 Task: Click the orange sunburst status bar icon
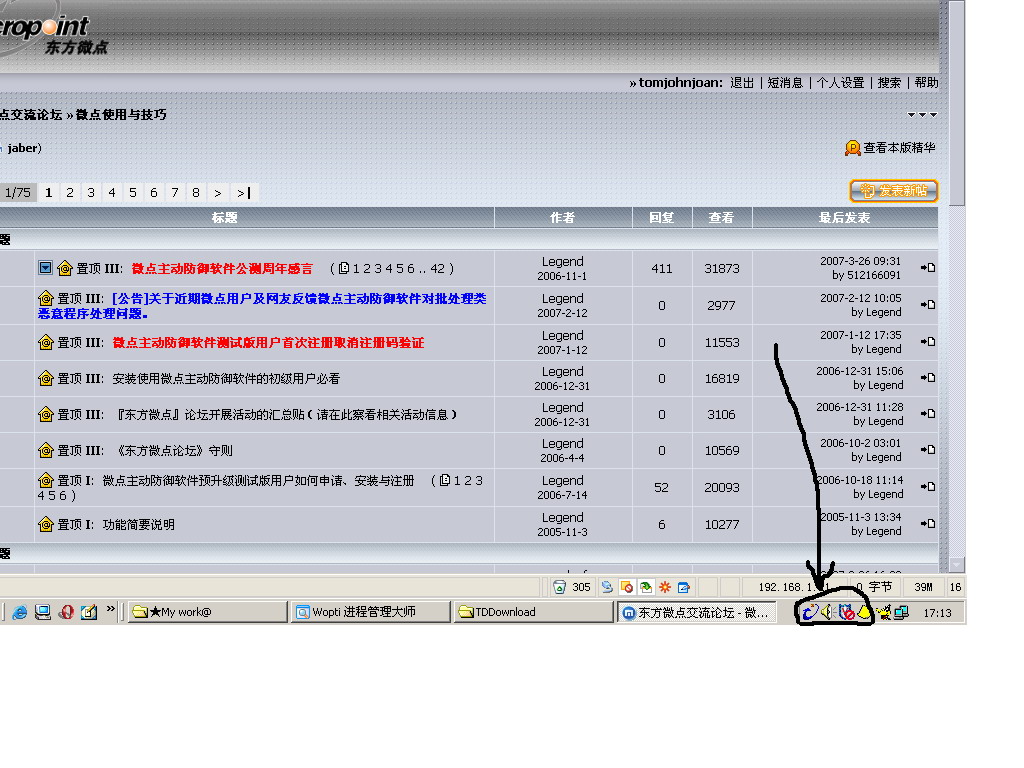665,587
